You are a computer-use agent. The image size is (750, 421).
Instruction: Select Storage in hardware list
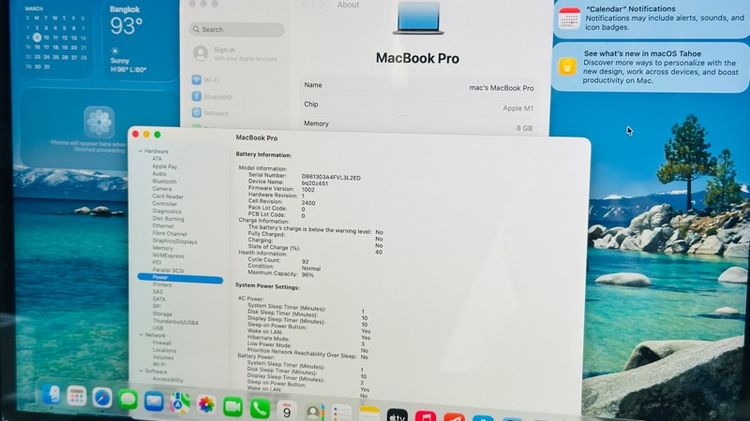tap(162, 314)
